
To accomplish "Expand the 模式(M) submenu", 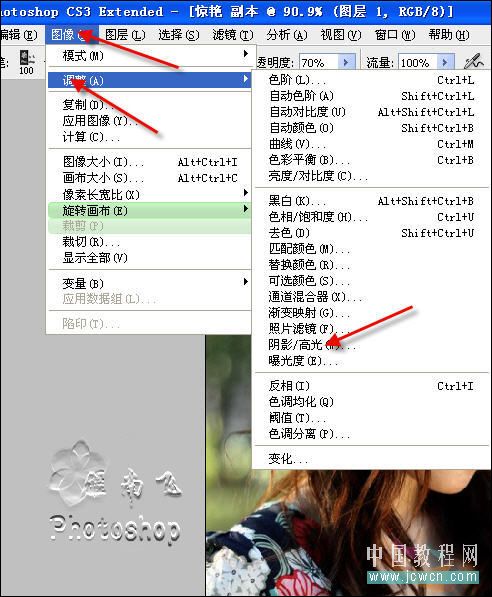I will [x=149, y=56].
